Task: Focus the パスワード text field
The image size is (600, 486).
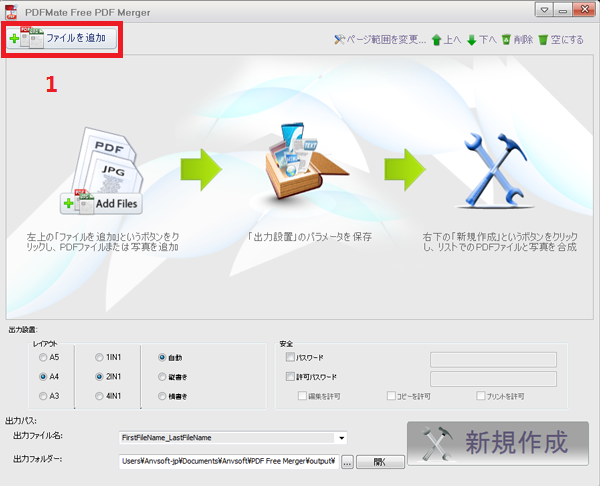Action: (493, 360)
